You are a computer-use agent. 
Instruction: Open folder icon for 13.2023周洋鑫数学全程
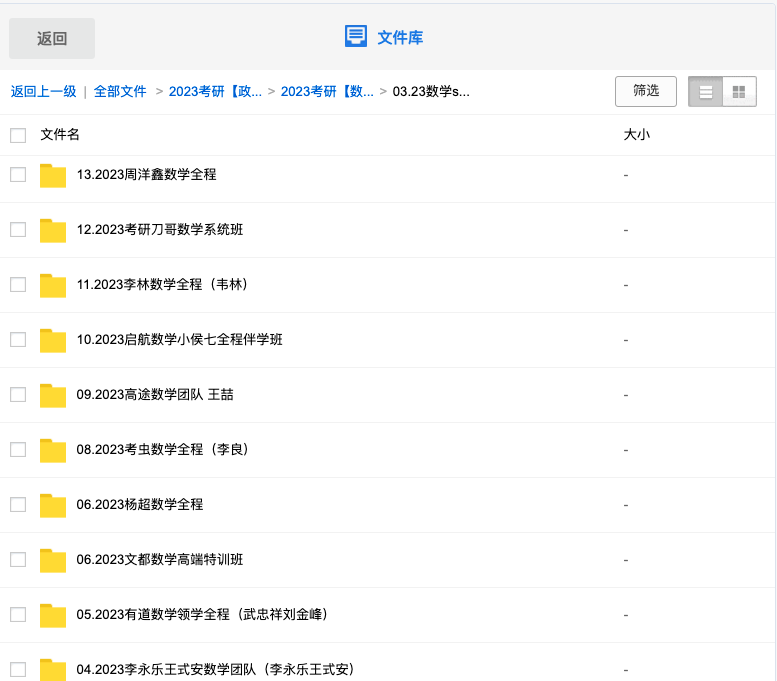53,175
